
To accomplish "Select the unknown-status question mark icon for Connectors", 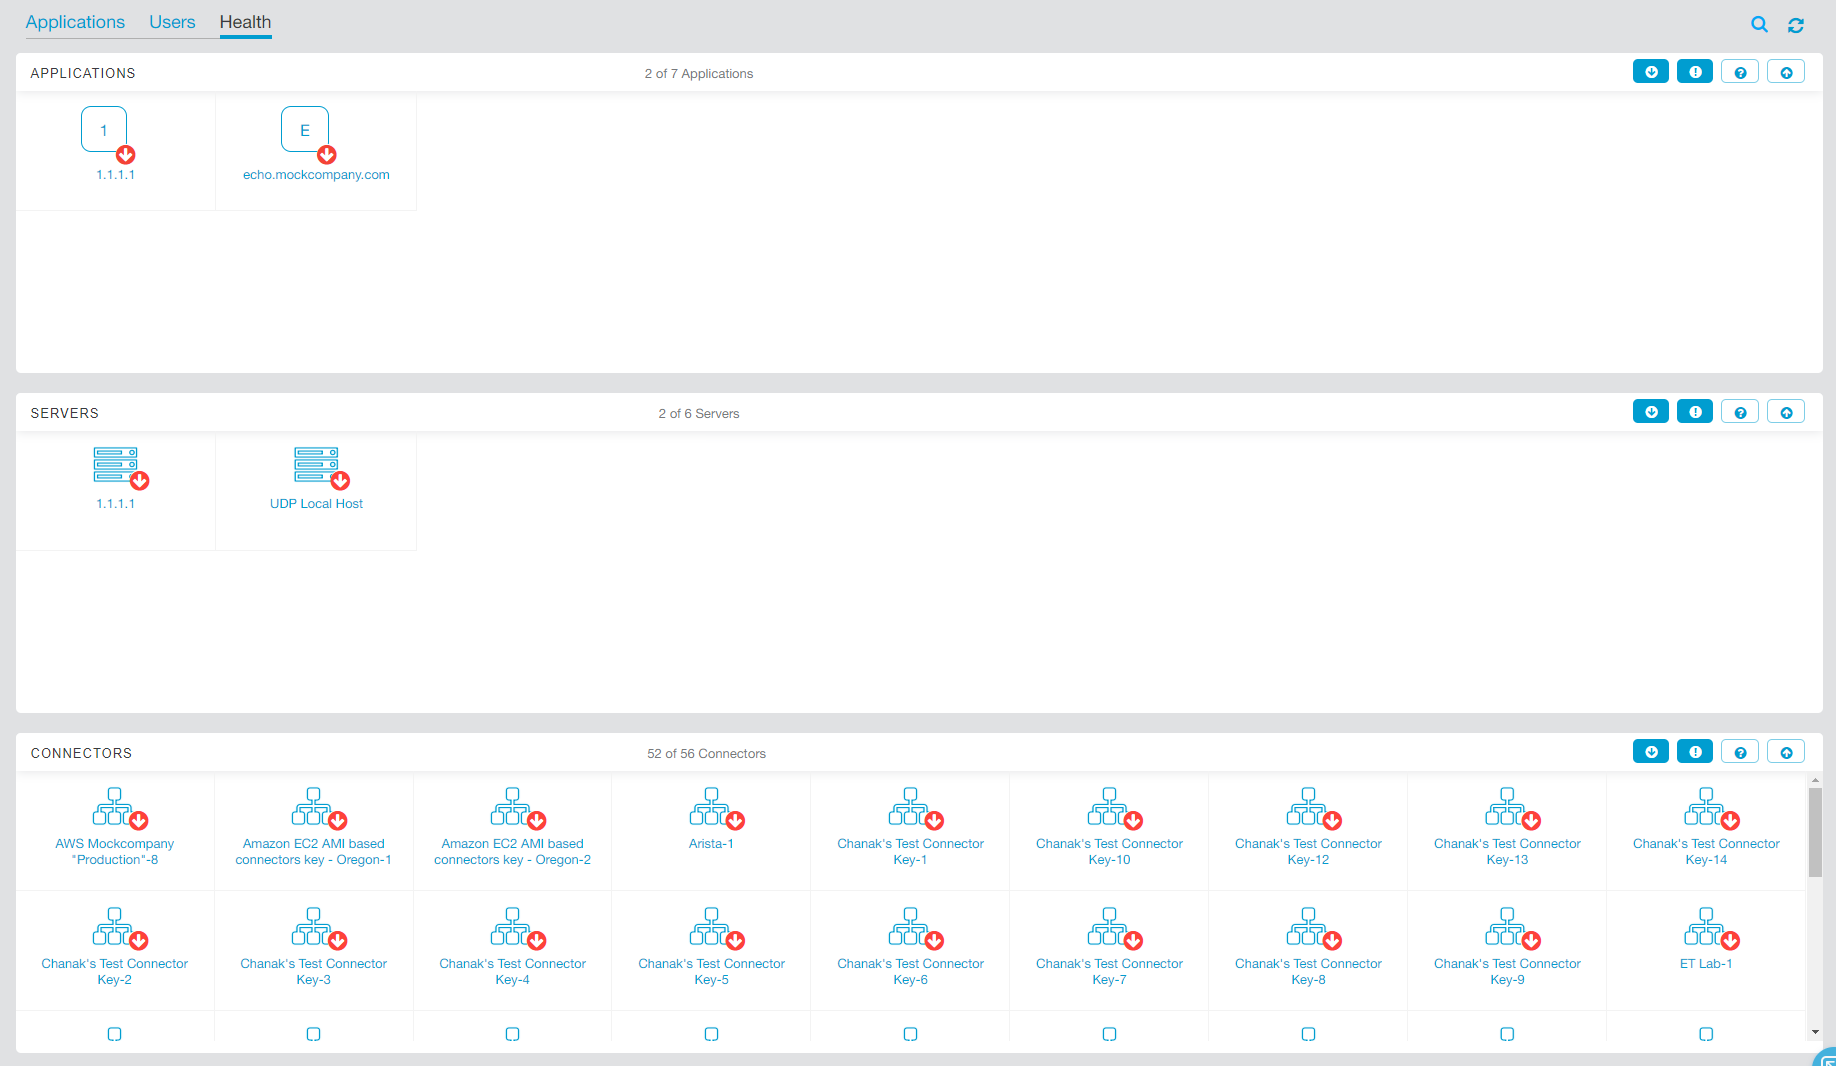I will point(1740,751).
